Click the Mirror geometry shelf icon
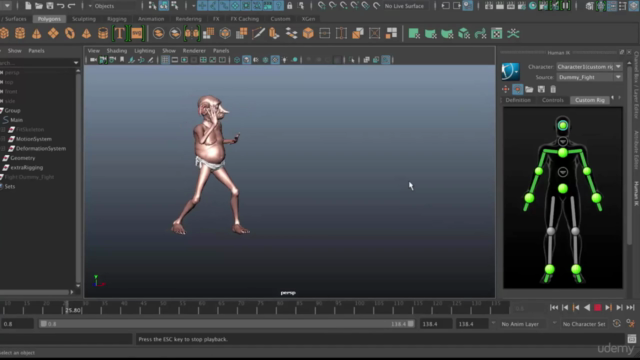The width and height of the screenshot is (640, 360). click(191, 33)
